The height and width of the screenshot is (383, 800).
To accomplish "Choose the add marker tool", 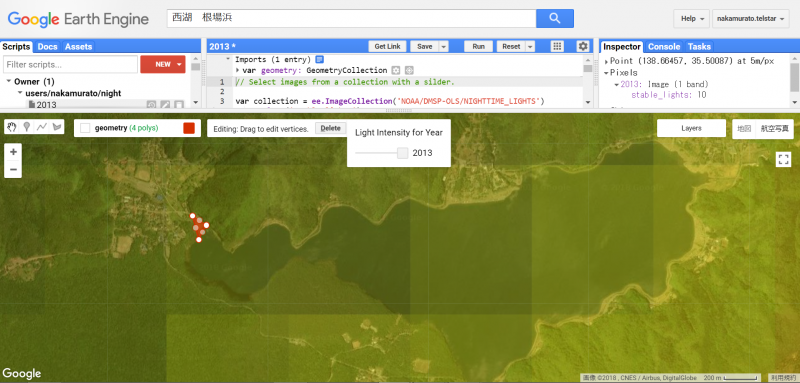I will click(x=27, y=127).
